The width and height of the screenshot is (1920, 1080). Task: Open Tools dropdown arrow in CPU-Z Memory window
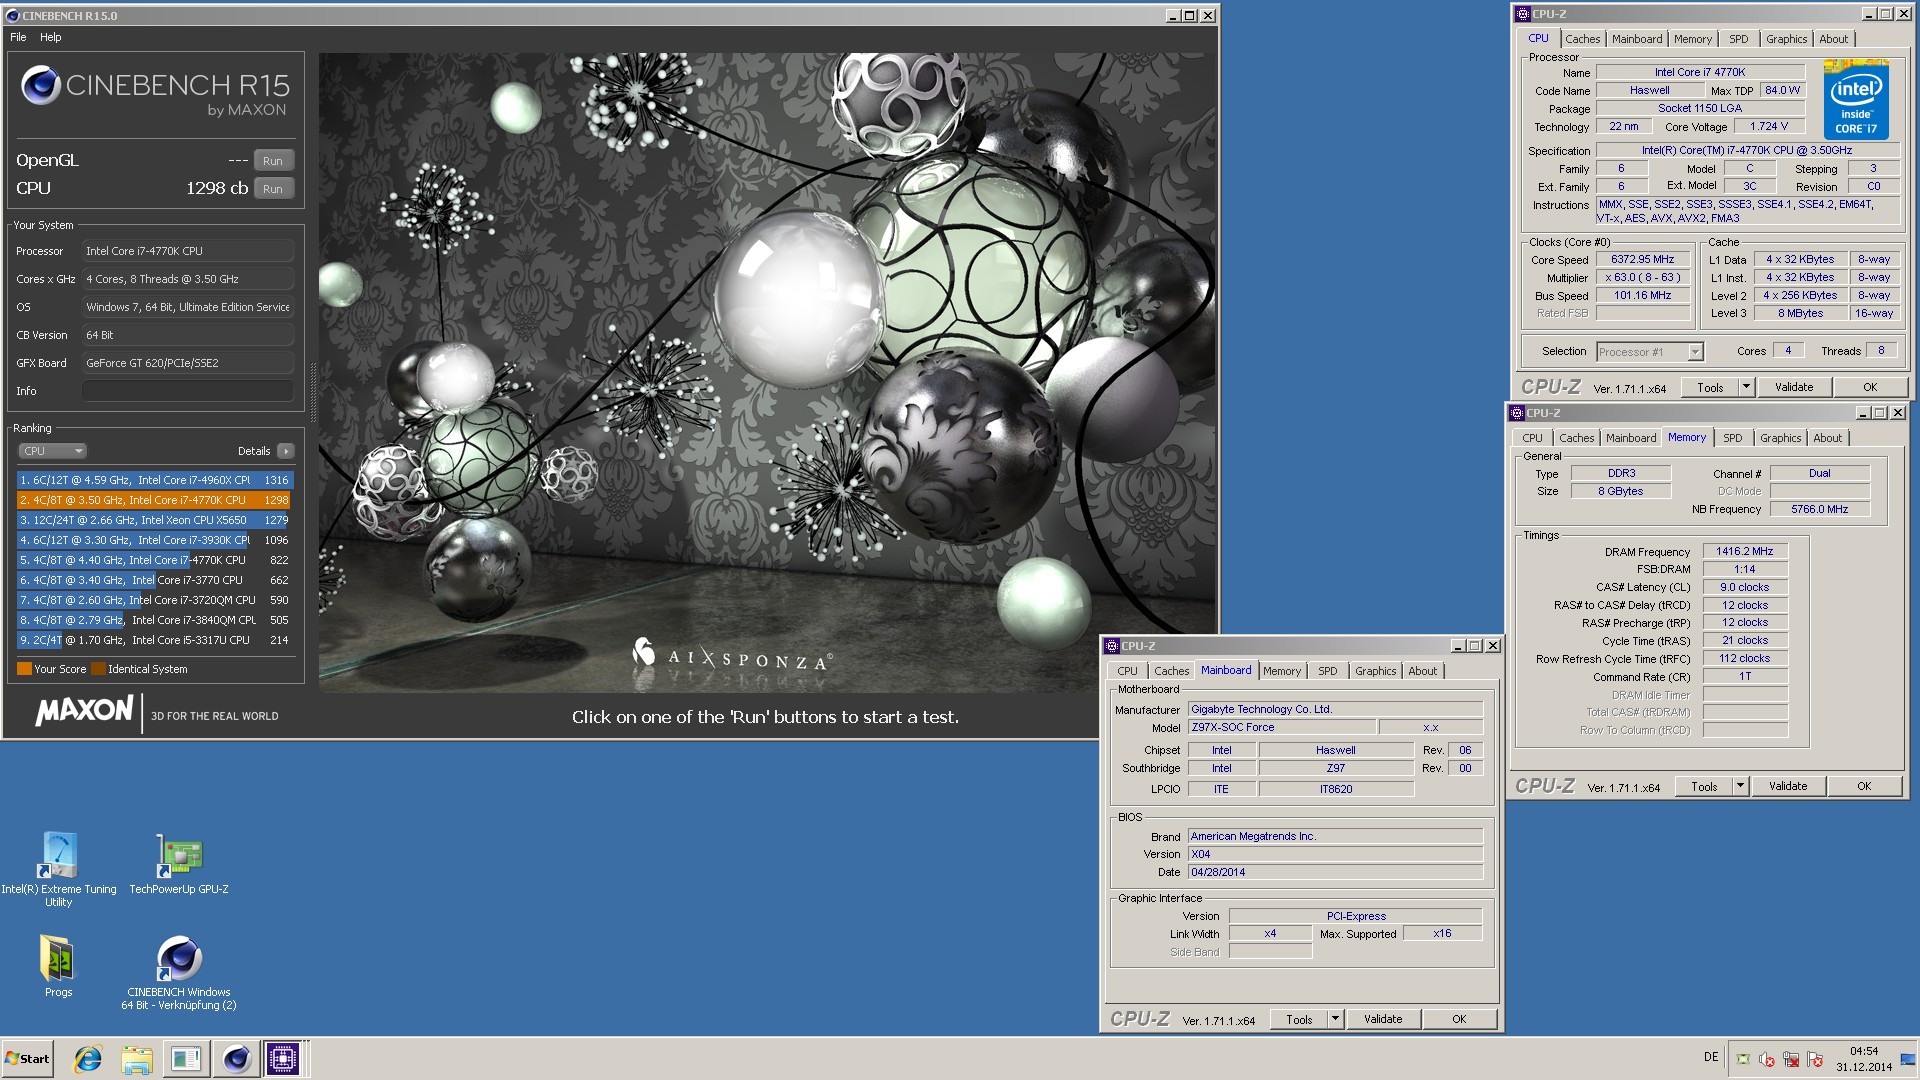coord(1740,786)
